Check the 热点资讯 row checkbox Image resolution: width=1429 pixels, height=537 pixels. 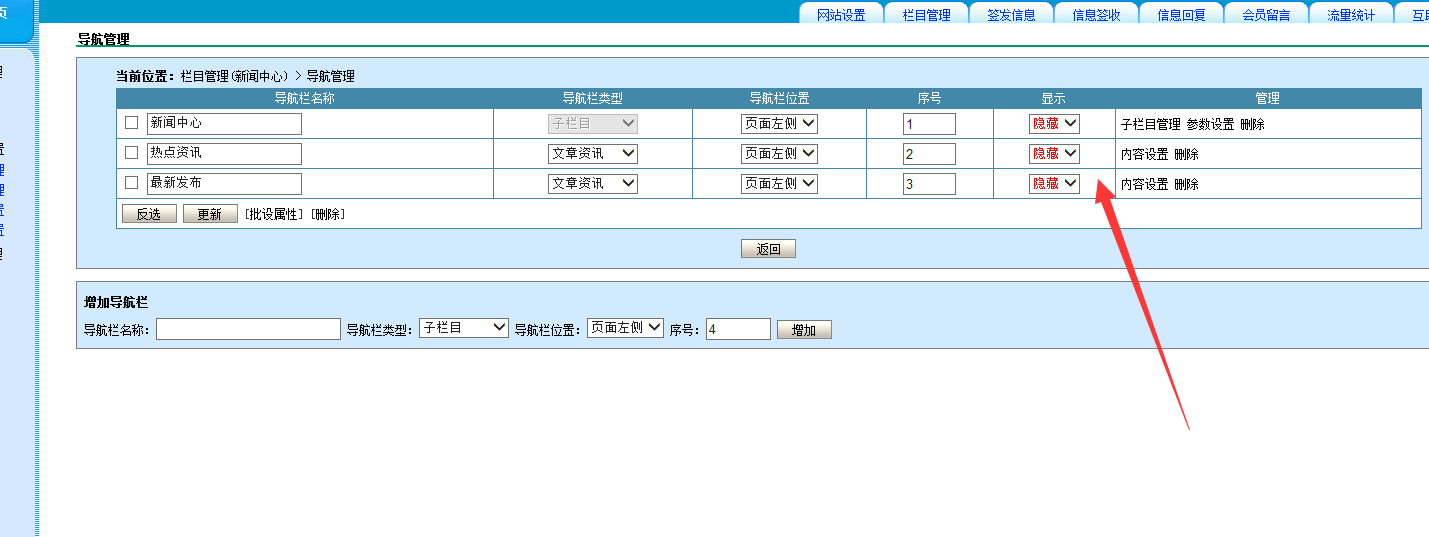131,153
